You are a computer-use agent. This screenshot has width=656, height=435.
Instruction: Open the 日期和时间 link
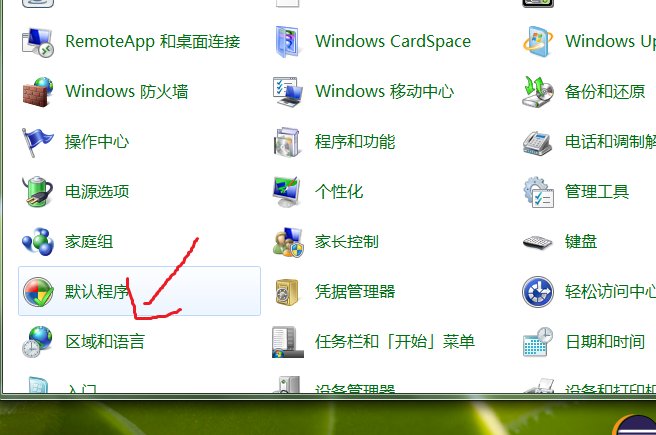pos(604,342)
